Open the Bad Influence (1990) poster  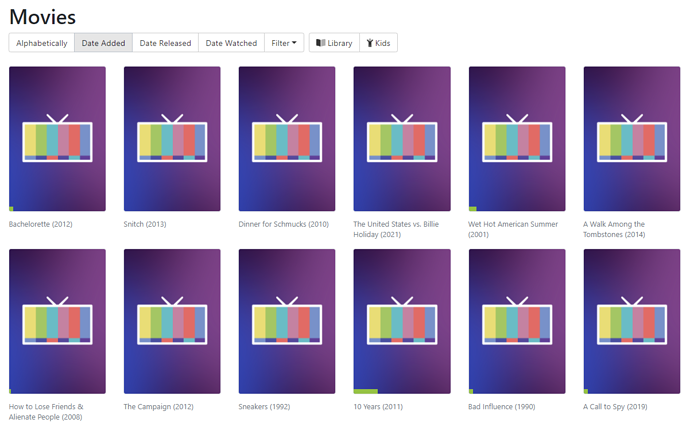pyautogui.click(x=517, y=321)
